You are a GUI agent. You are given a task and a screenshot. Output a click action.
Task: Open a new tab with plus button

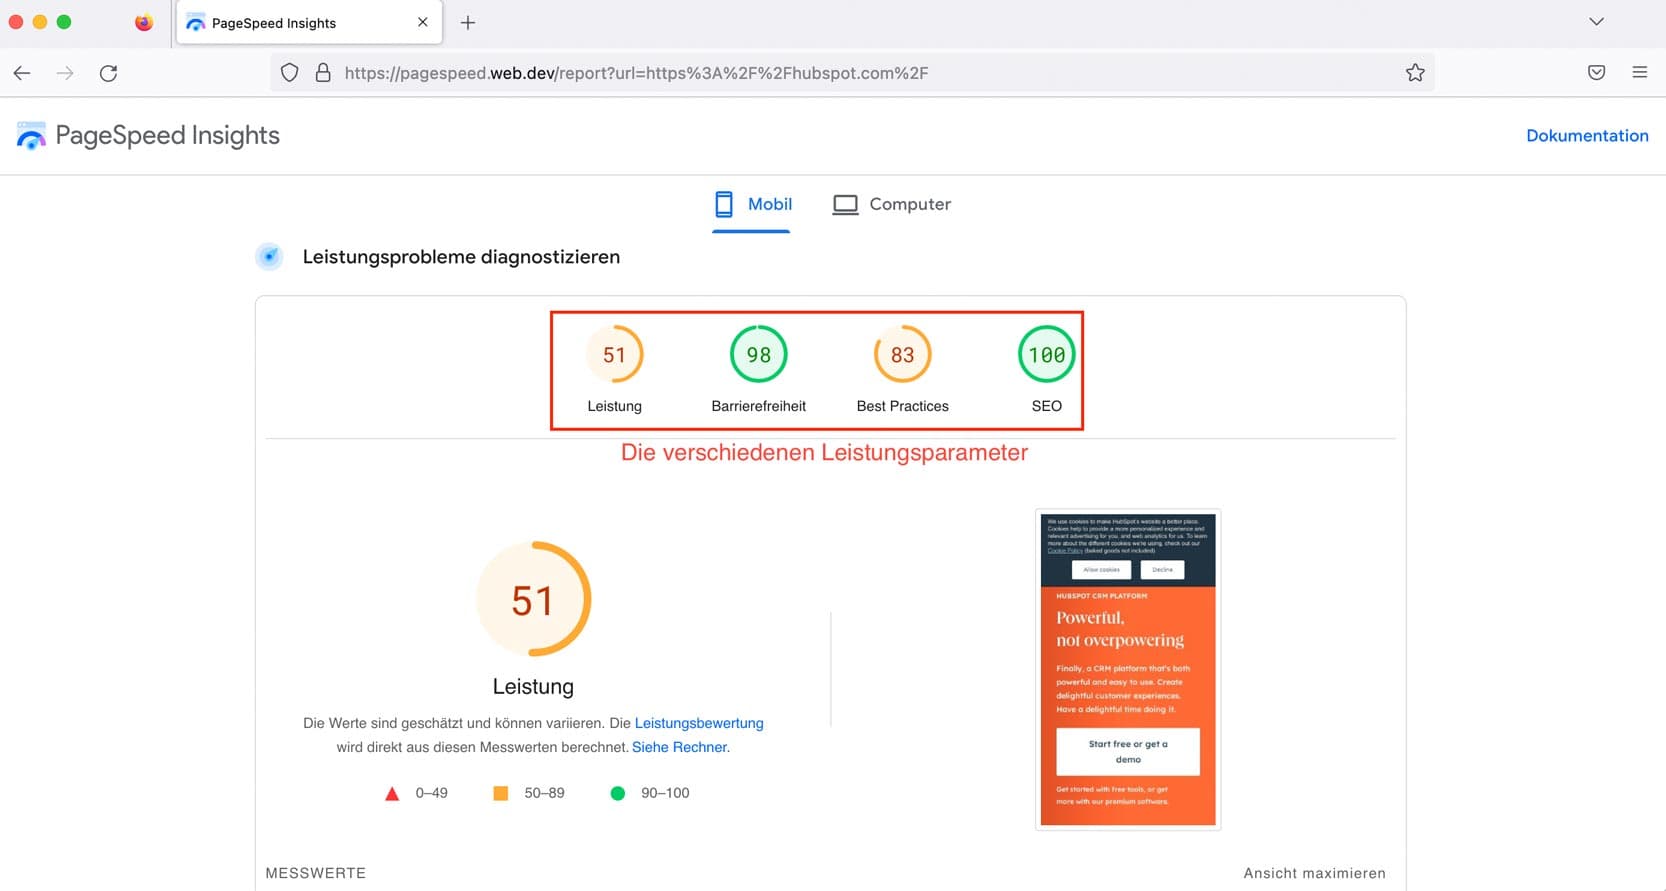click(x=467, y=23)
